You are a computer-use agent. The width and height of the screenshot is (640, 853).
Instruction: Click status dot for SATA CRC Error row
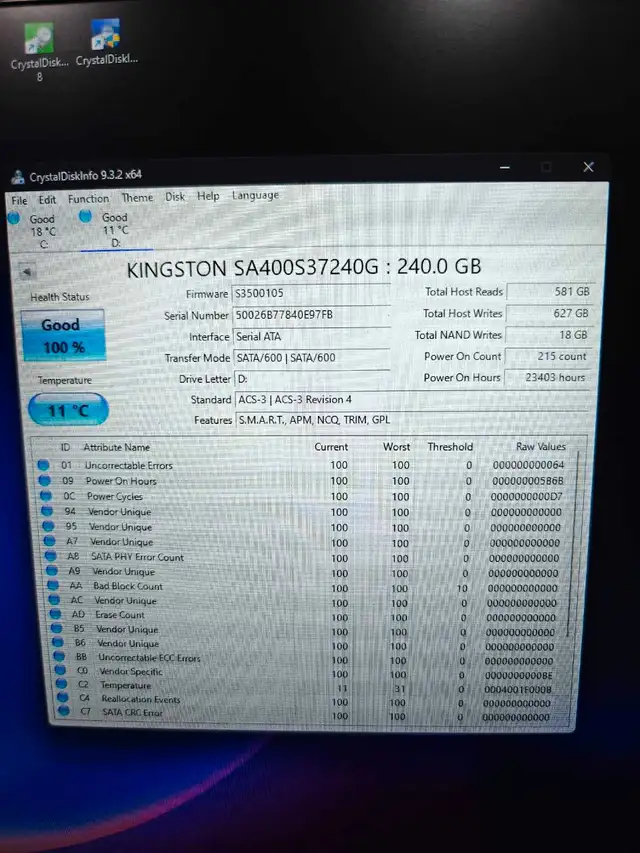point(64,710)
